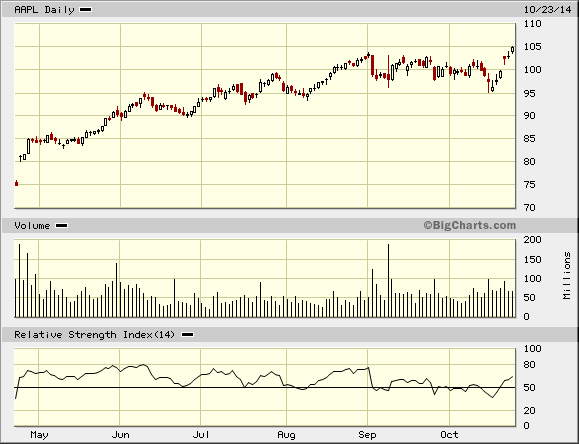Click the Jul month label
The image size is (579, 444).
click(x=201, y=435)
